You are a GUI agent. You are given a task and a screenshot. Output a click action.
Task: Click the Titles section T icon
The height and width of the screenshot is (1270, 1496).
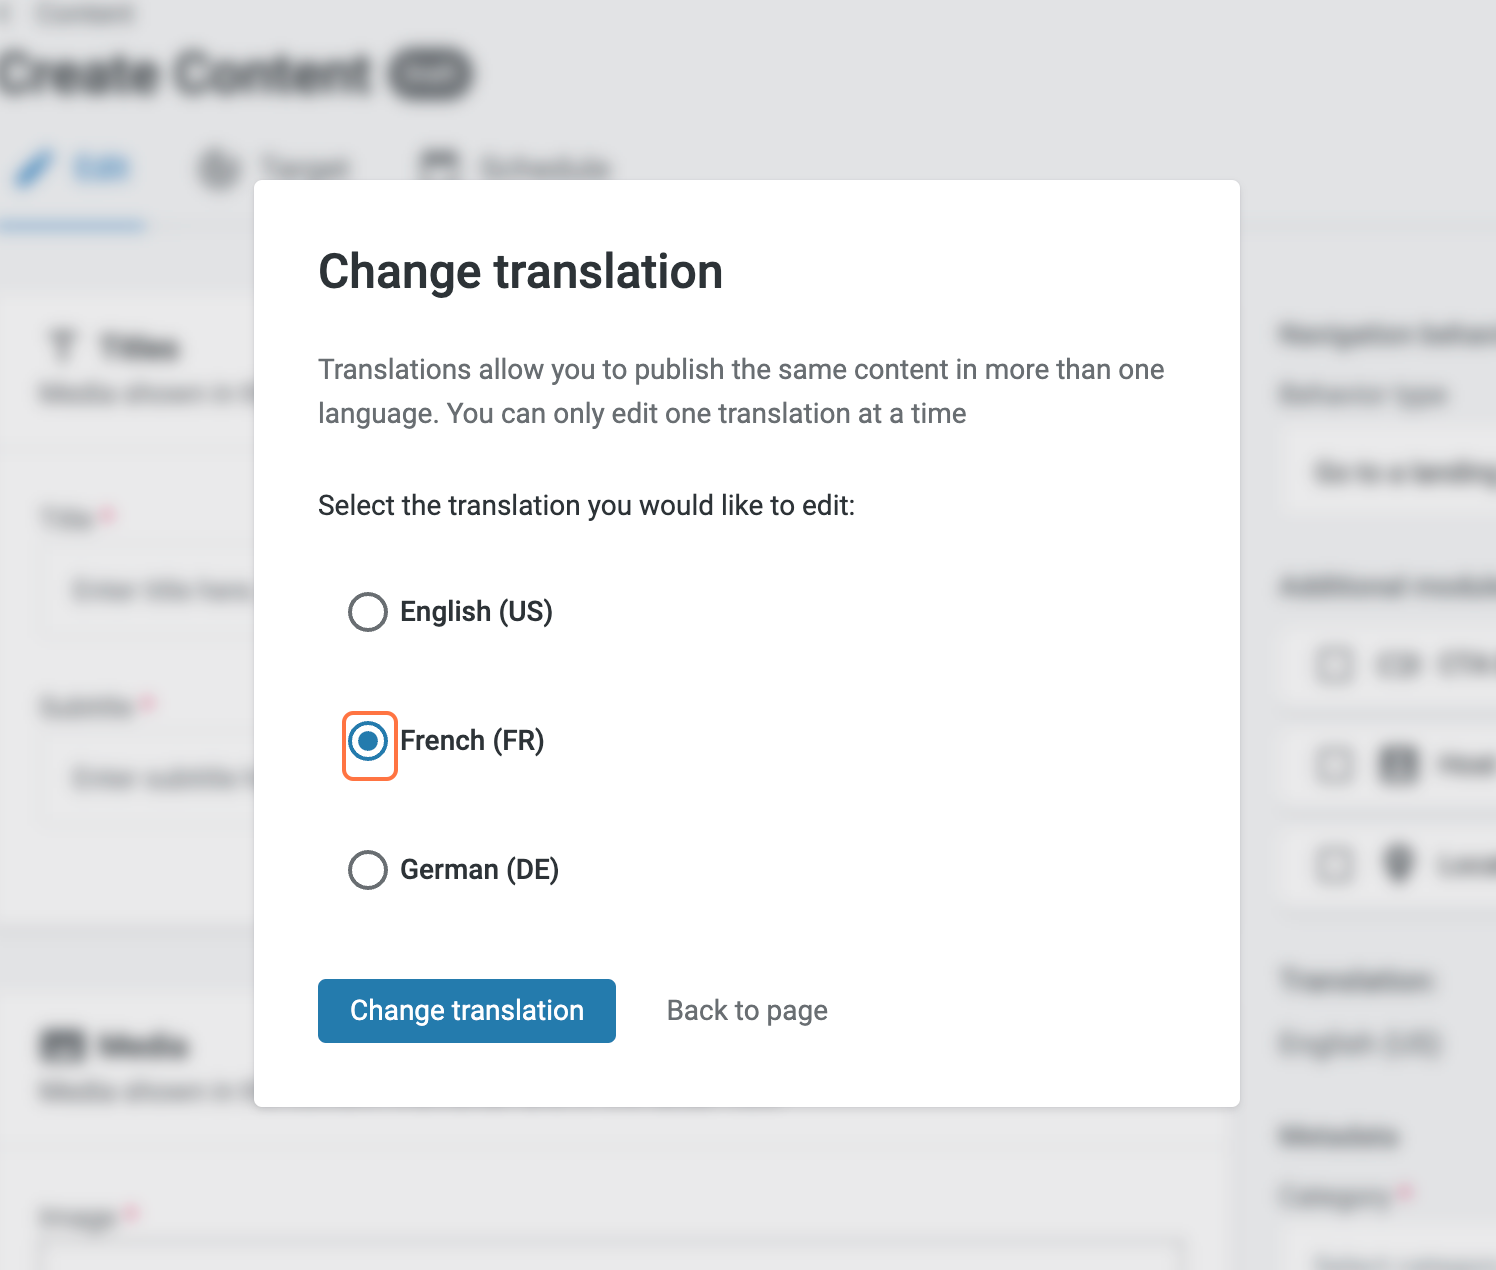pos(62,347)
